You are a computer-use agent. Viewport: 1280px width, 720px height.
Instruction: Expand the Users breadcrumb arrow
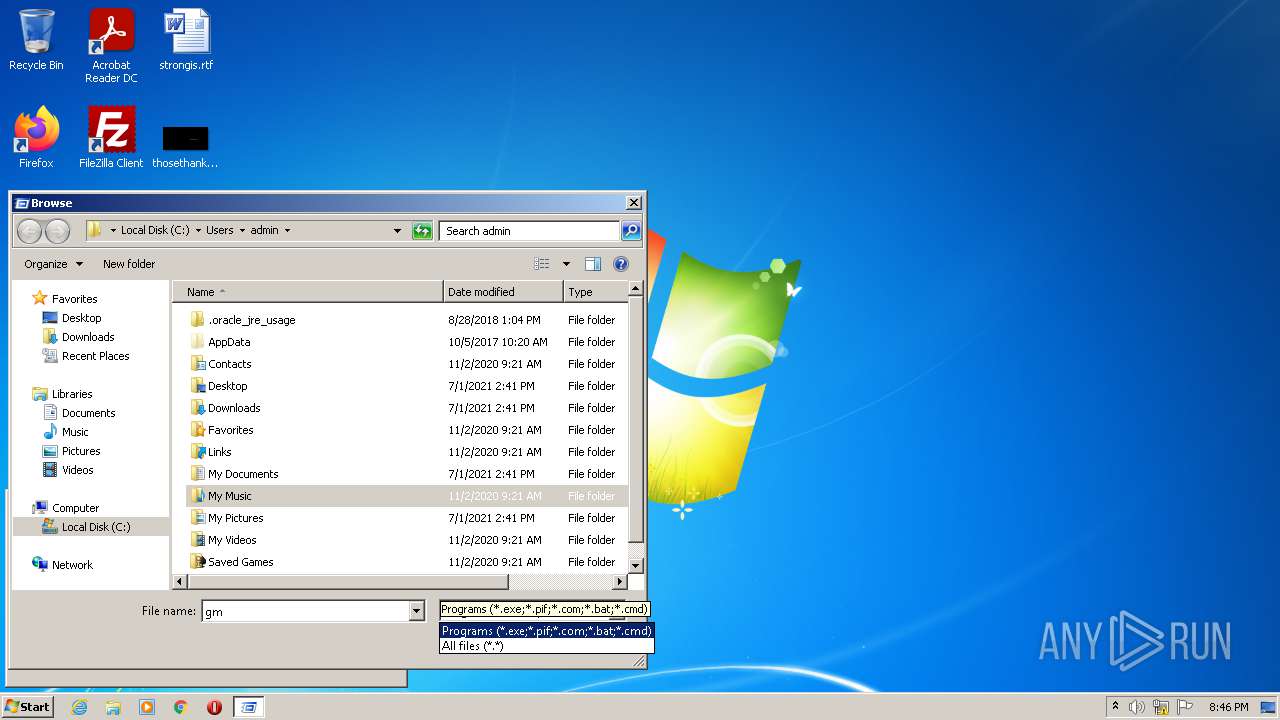tap(242, 230)
